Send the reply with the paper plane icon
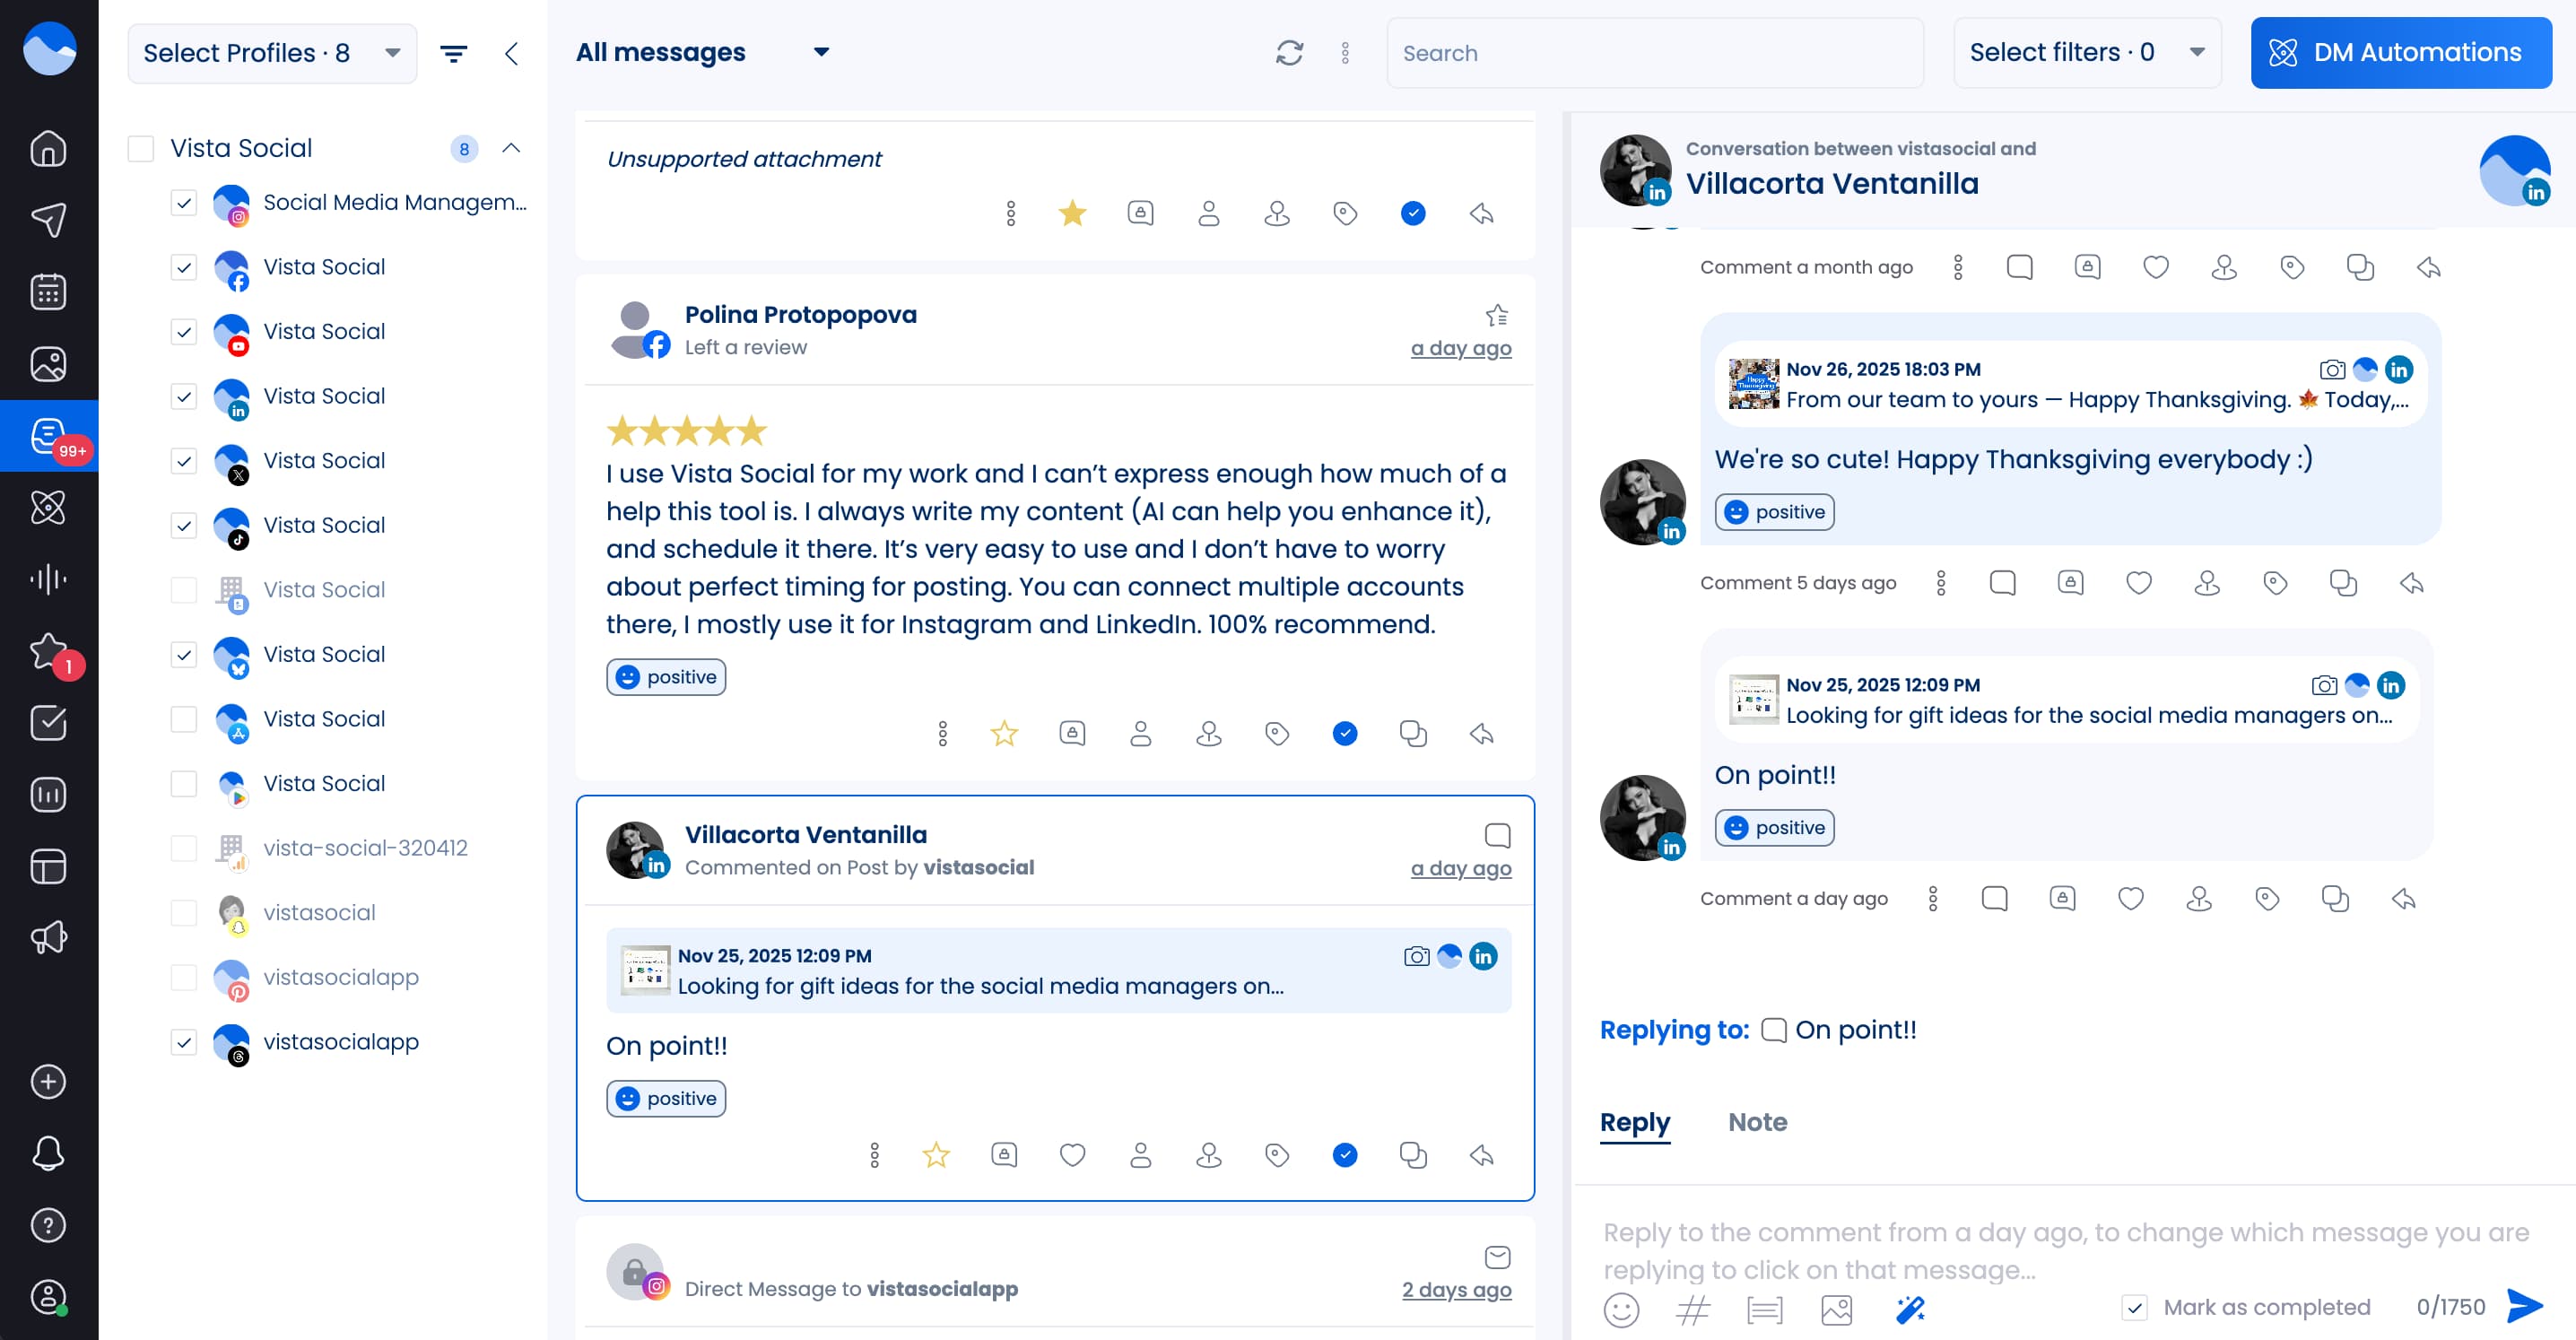This screenshot has width=2576, height=1340. coord(2524,1307)
